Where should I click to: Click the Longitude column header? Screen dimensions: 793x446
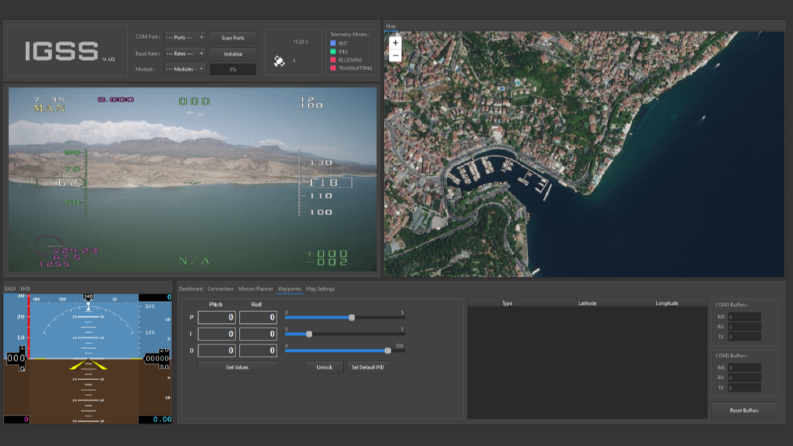coord(667,303)
